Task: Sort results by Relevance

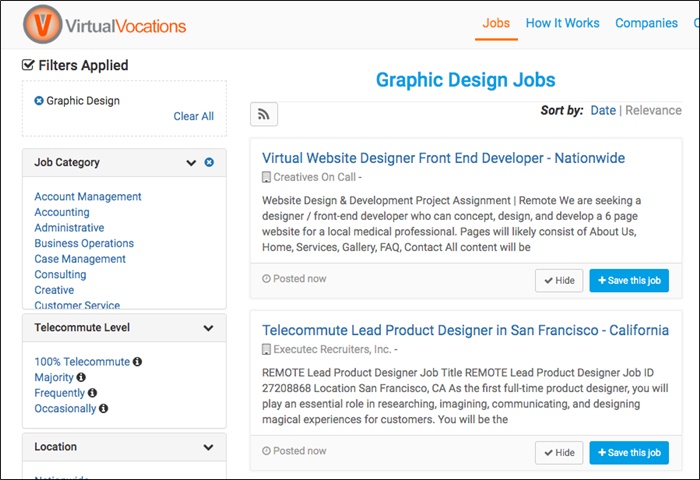Action: [x=653, y=110]
